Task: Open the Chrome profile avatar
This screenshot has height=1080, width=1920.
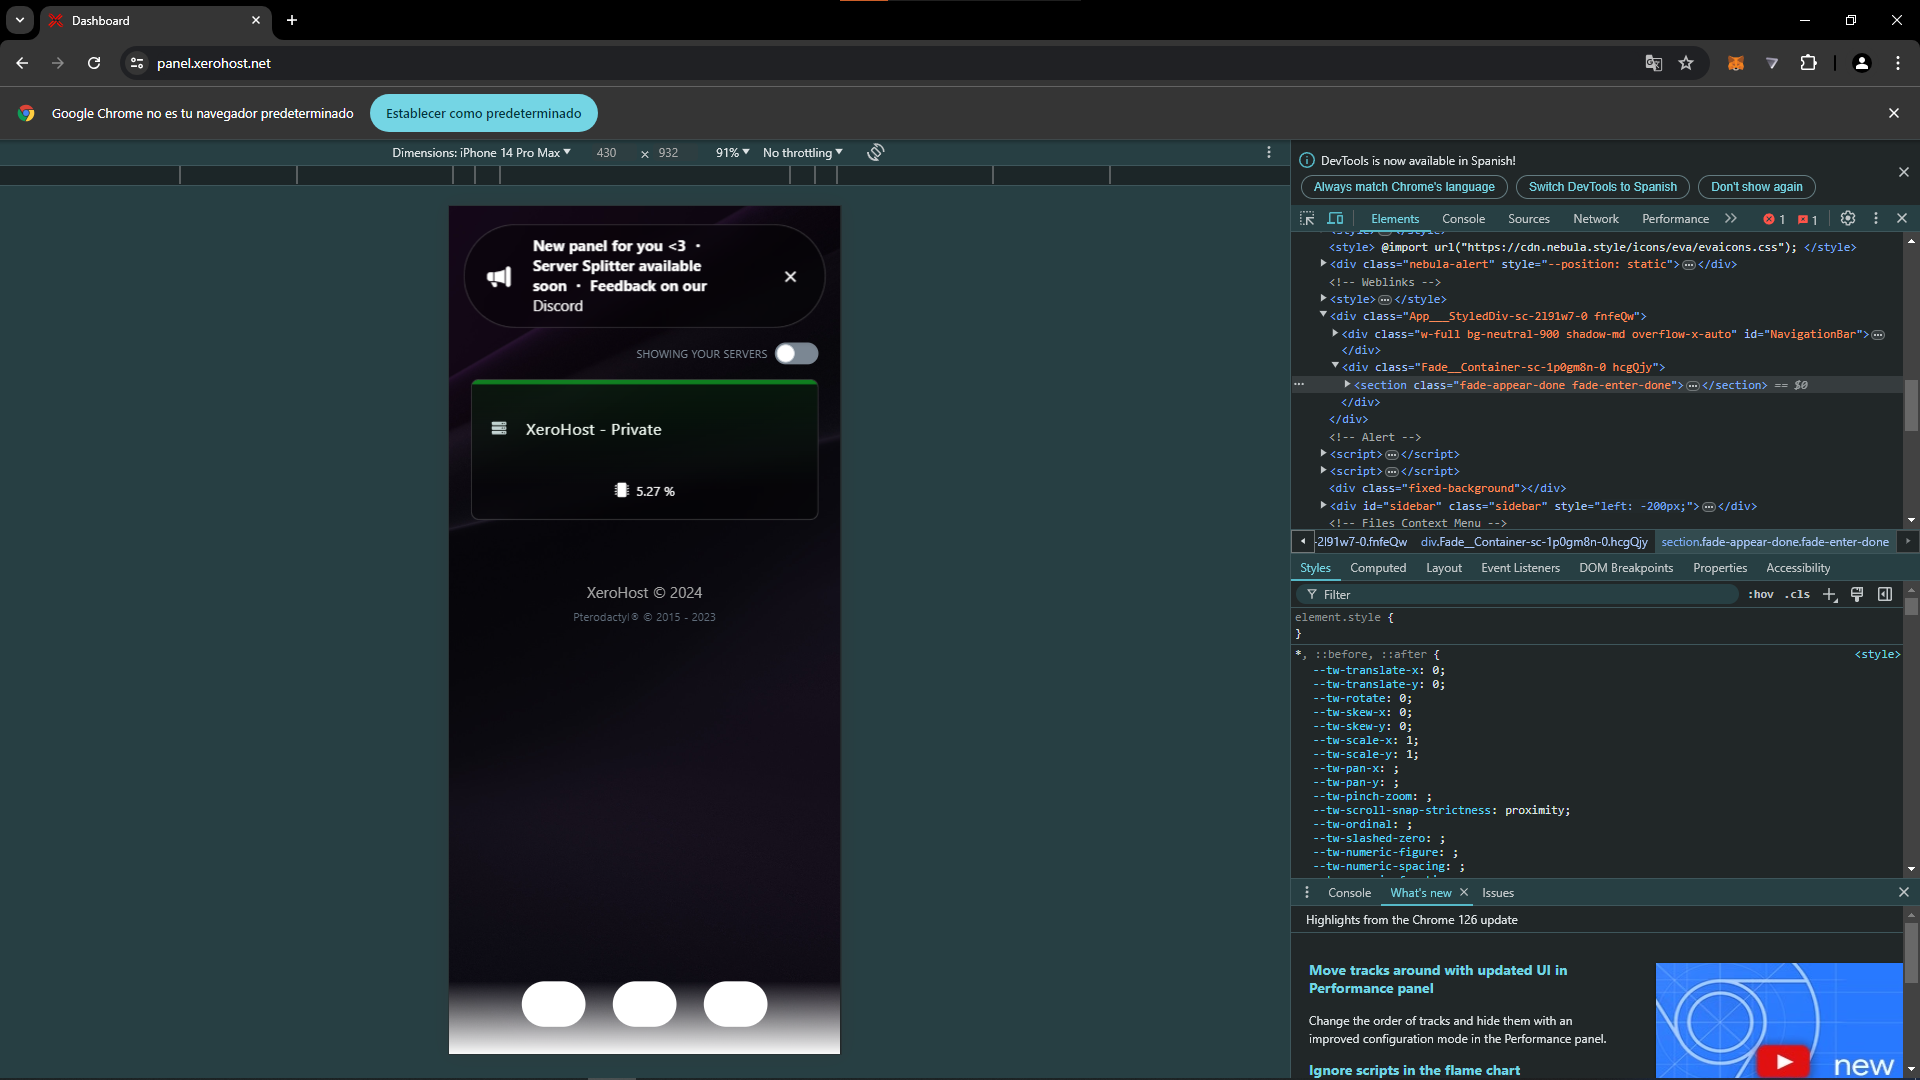Action: click(x=1861, y=63)
